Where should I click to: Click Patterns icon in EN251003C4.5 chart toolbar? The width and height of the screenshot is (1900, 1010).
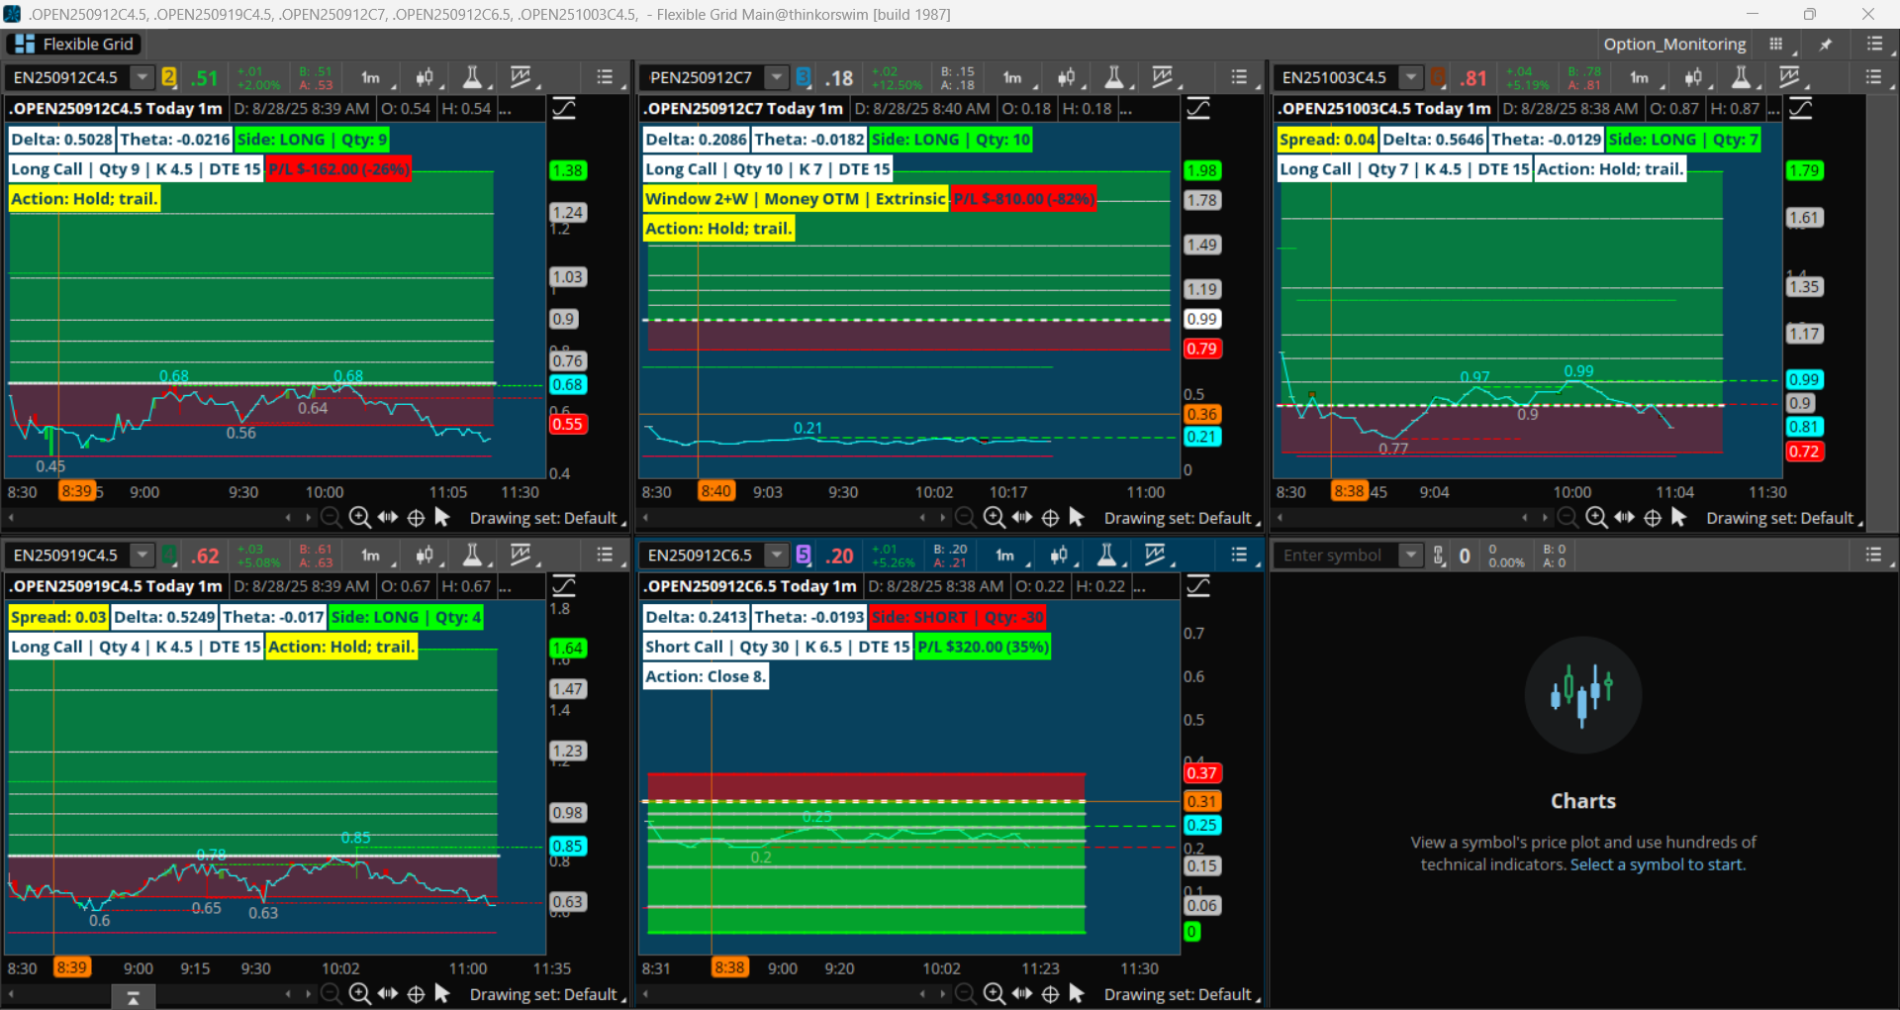point(1789,77)
